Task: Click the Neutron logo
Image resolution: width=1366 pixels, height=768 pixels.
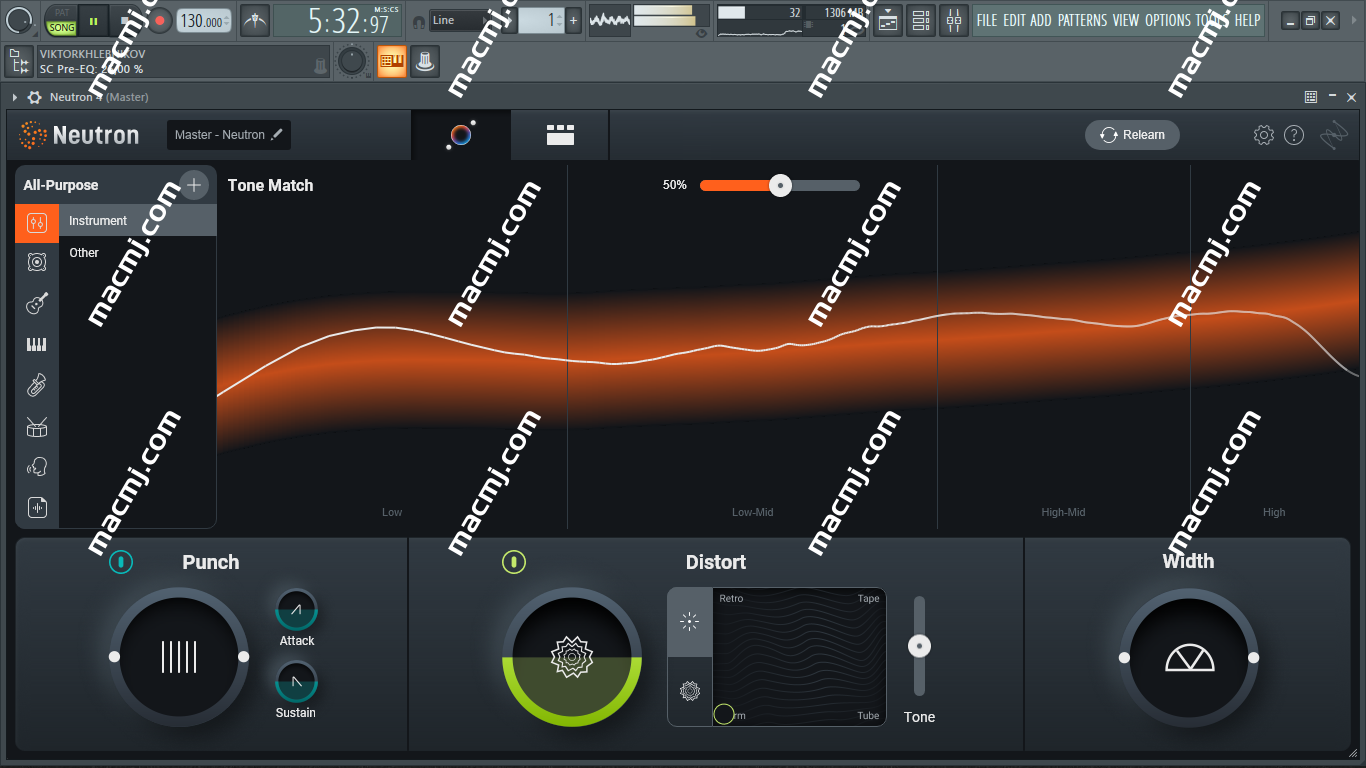Action: (80, 134)
